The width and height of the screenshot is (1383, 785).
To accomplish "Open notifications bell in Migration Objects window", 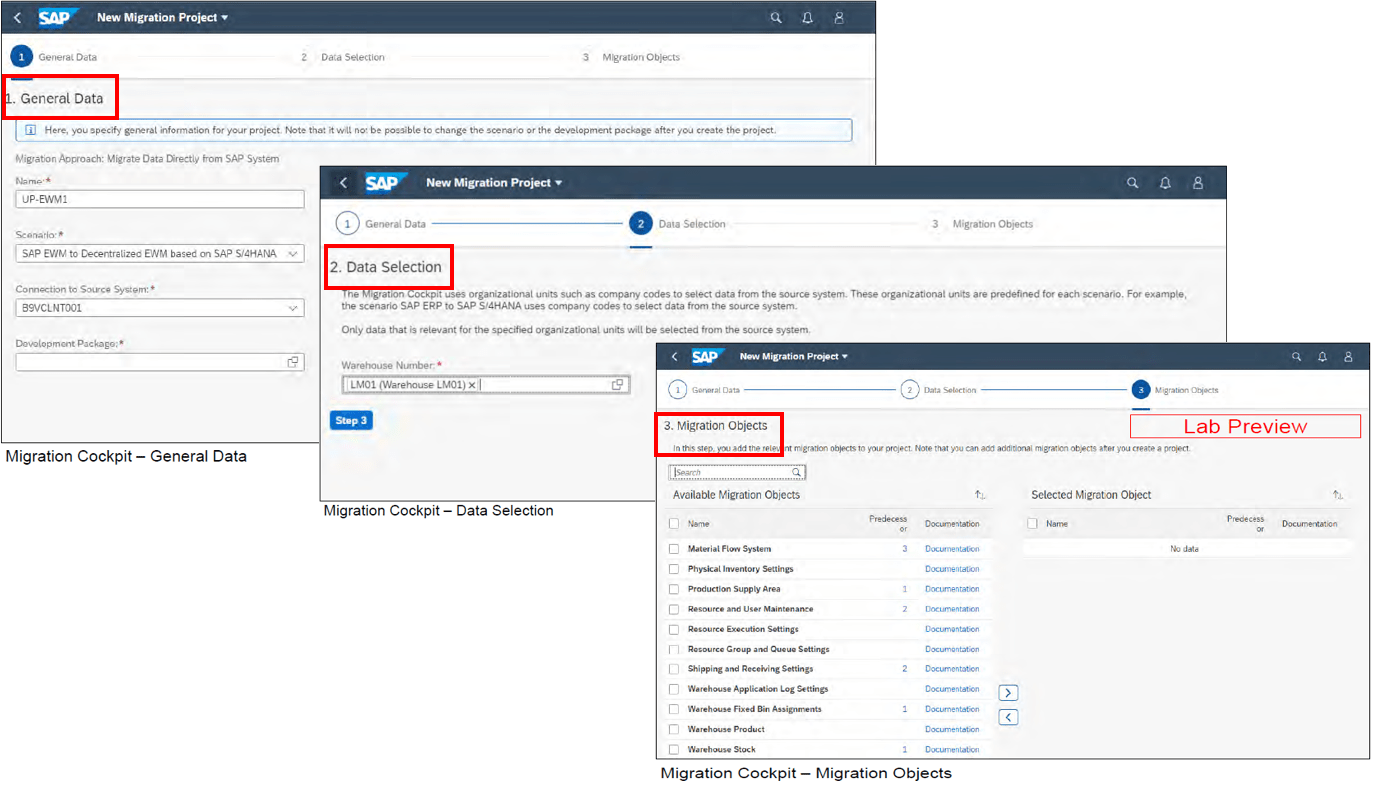I will 1322,356.
